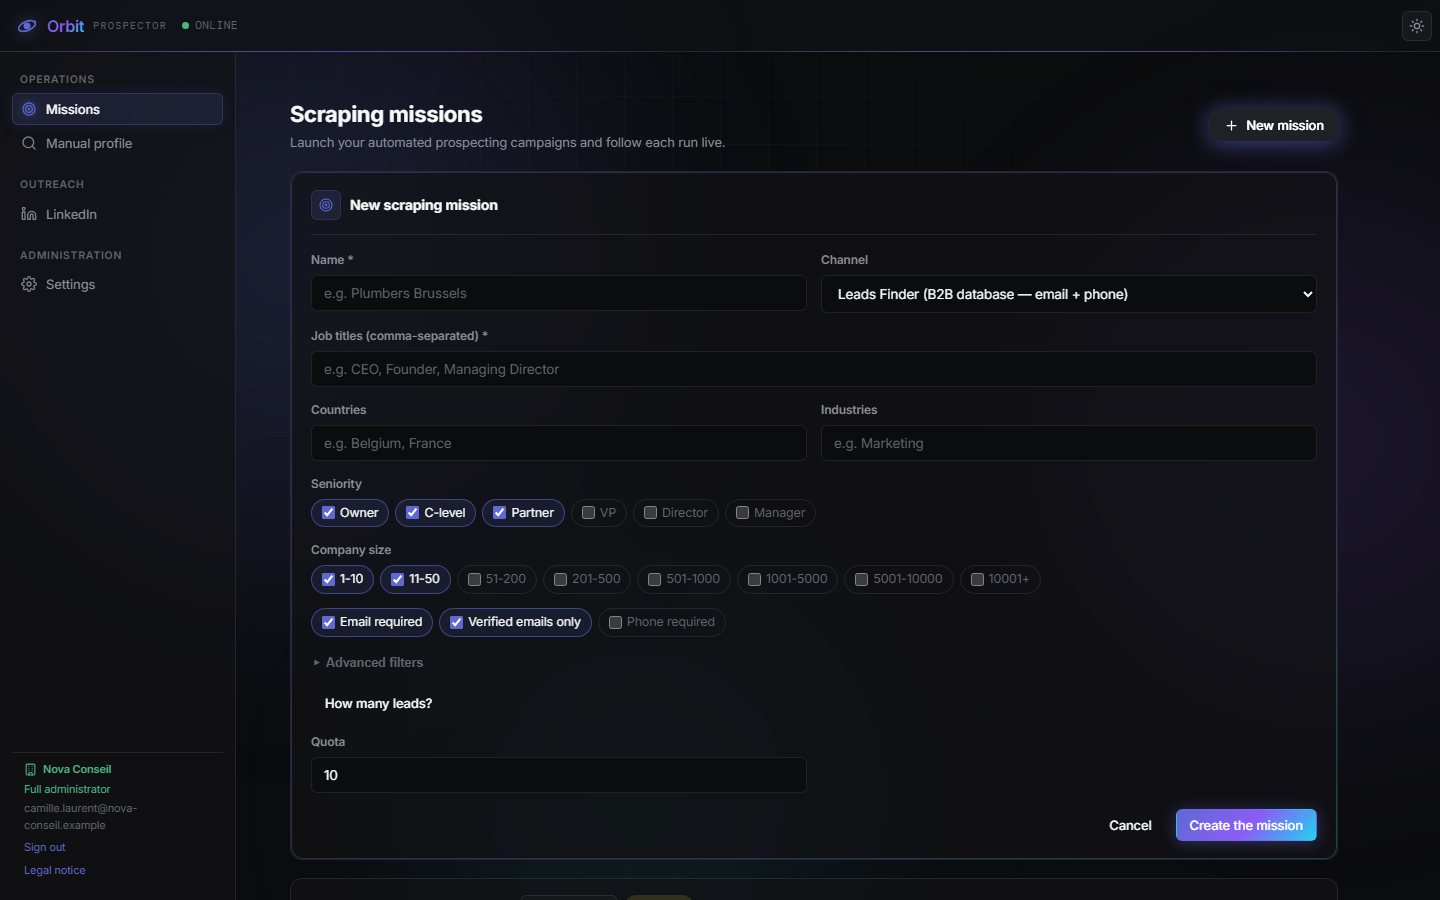The width and height of the screenshot is (1440, 900).
Task: Click the Missions target icon in sidebar
Action: point(29,109)
